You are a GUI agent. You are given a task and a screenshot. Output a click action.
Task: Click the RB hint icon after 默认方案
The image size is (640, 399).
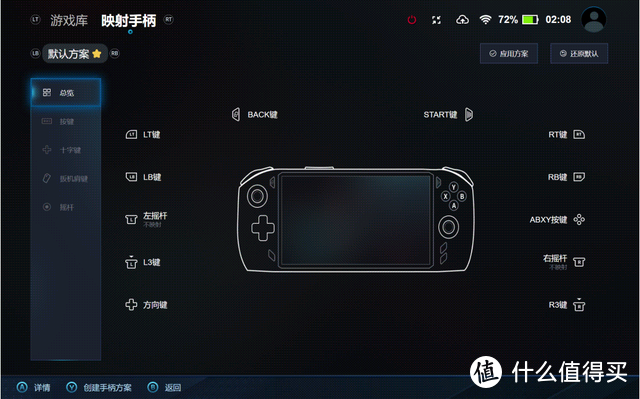(115, 53)
